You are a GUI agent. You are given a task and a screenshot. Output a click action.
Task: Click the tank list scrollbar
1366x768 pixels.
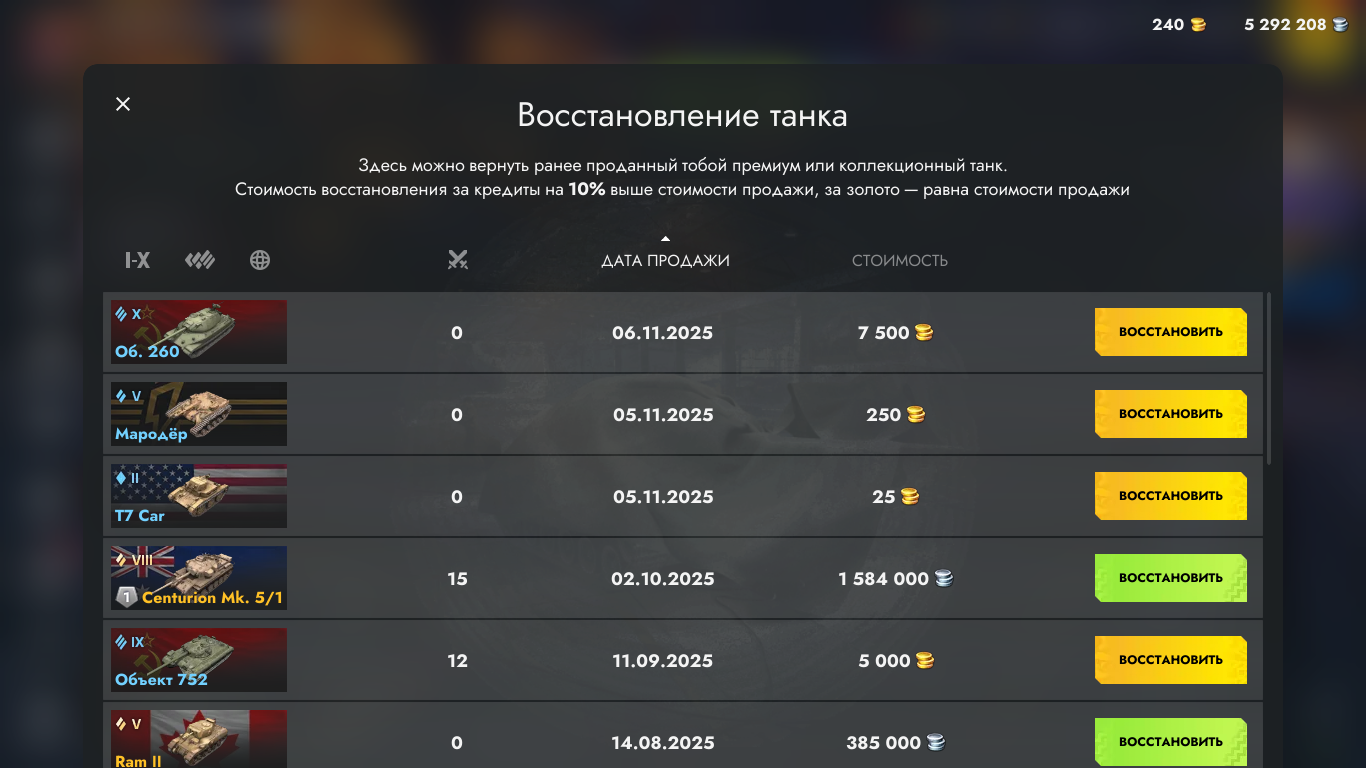(1269, 378)
